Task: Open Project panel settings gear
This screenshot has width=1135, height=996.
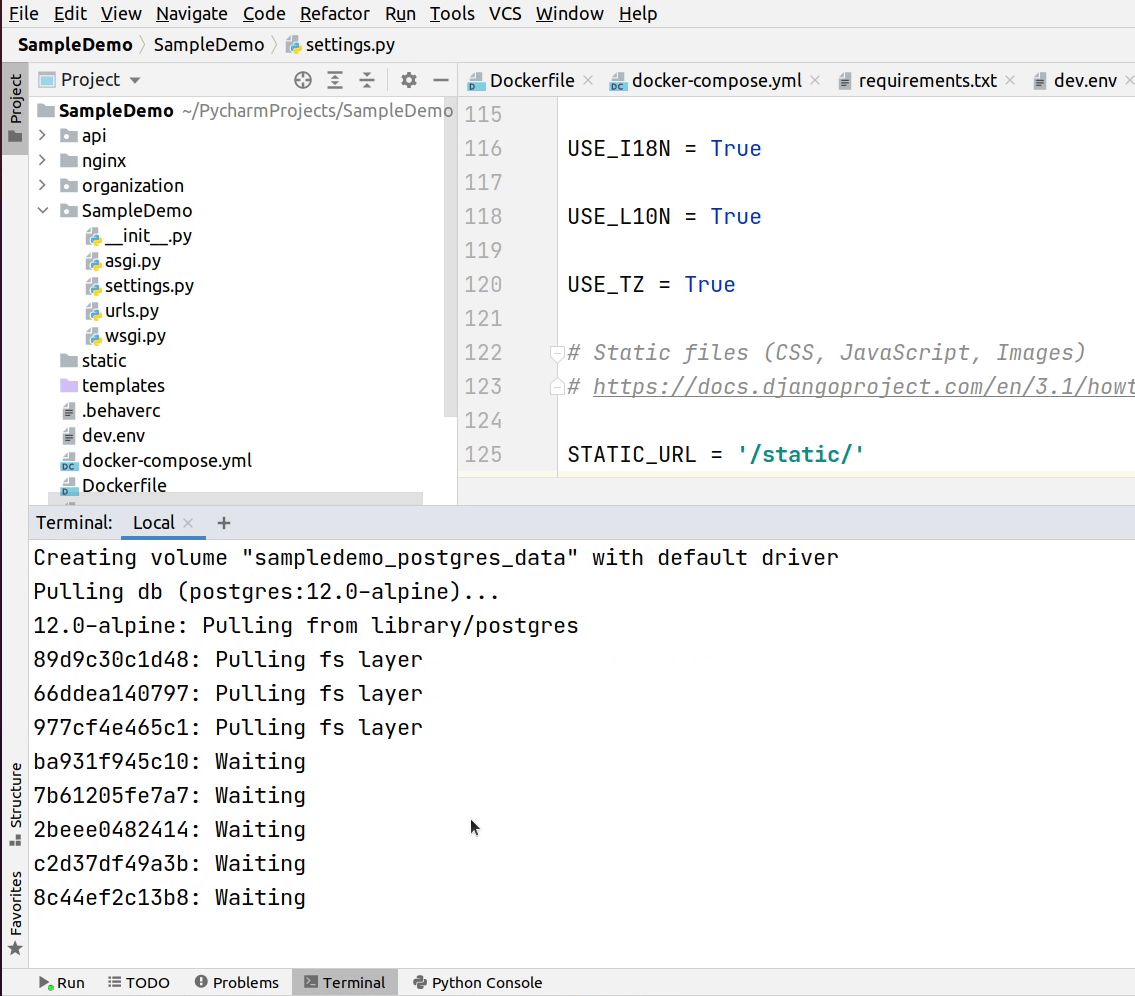Action: [x=408, y=80]
